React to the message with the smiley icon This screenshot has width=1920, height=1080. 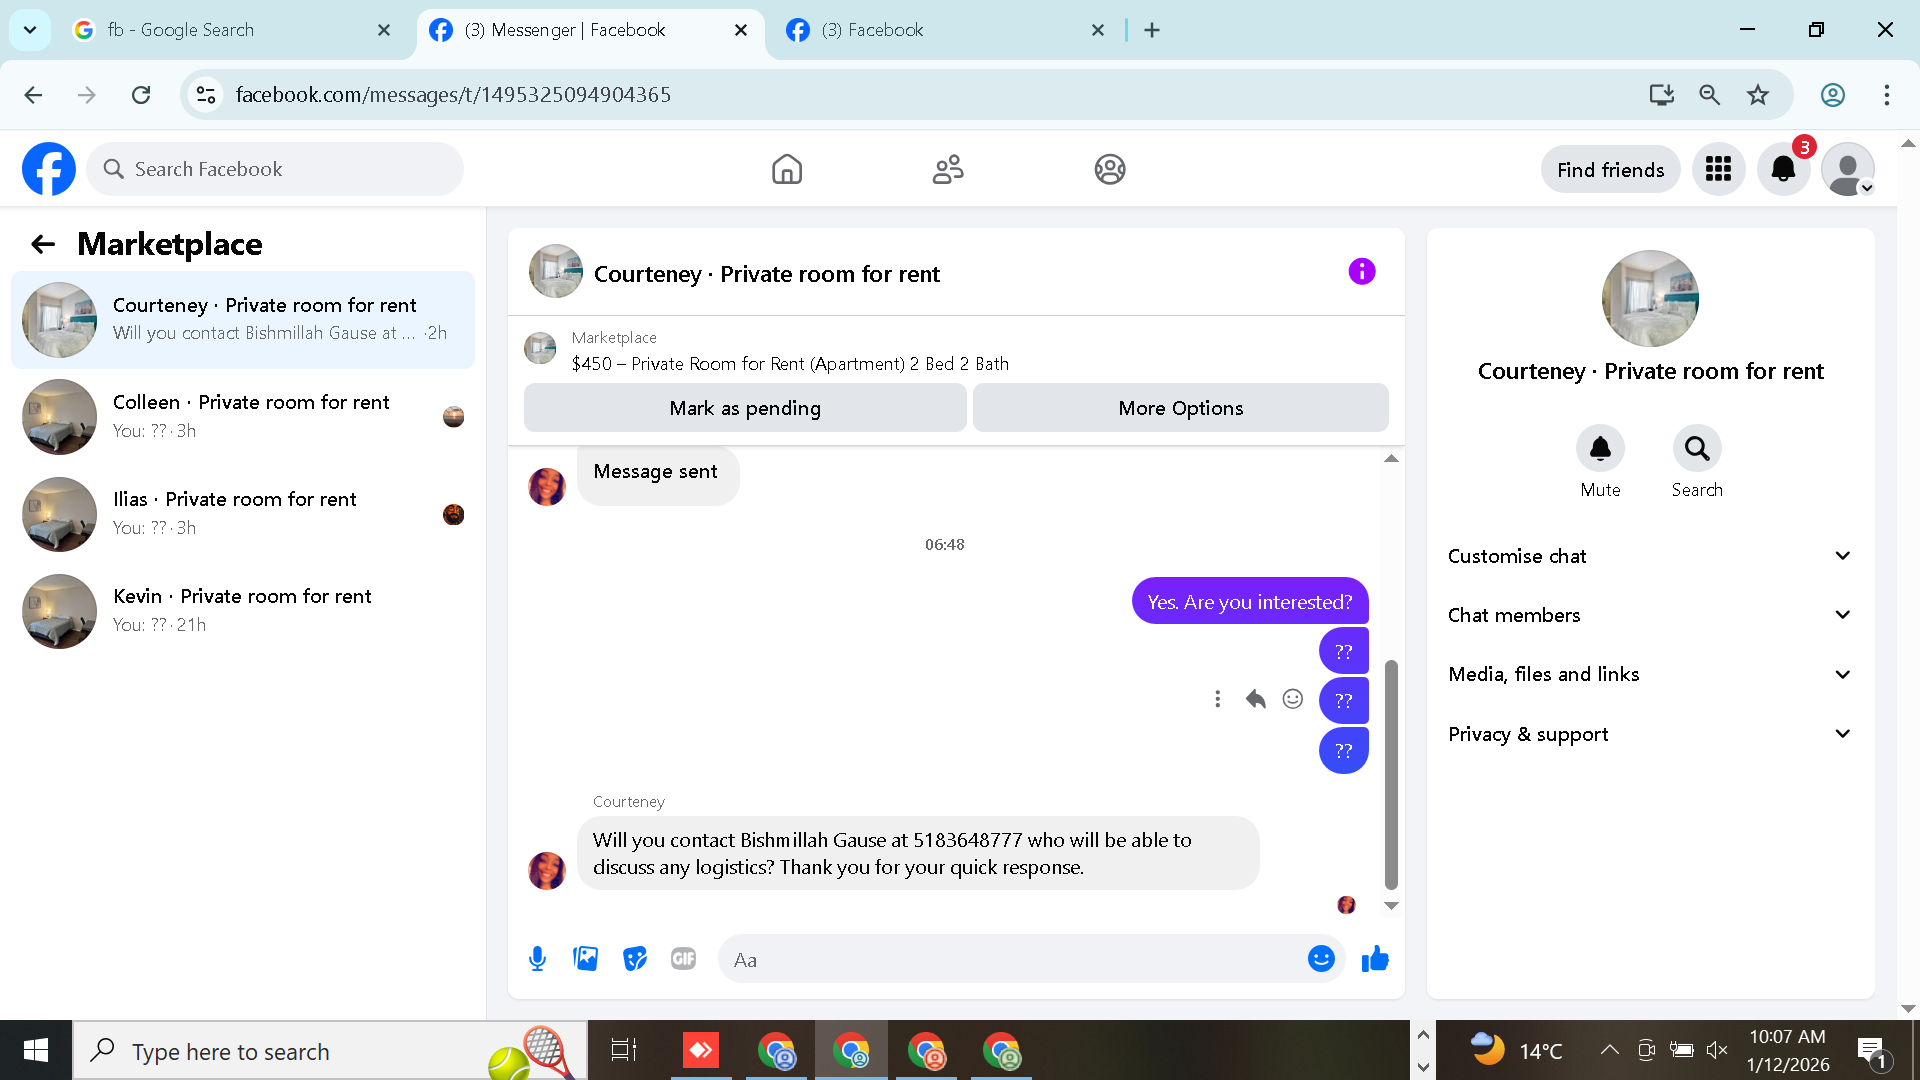1293,699
